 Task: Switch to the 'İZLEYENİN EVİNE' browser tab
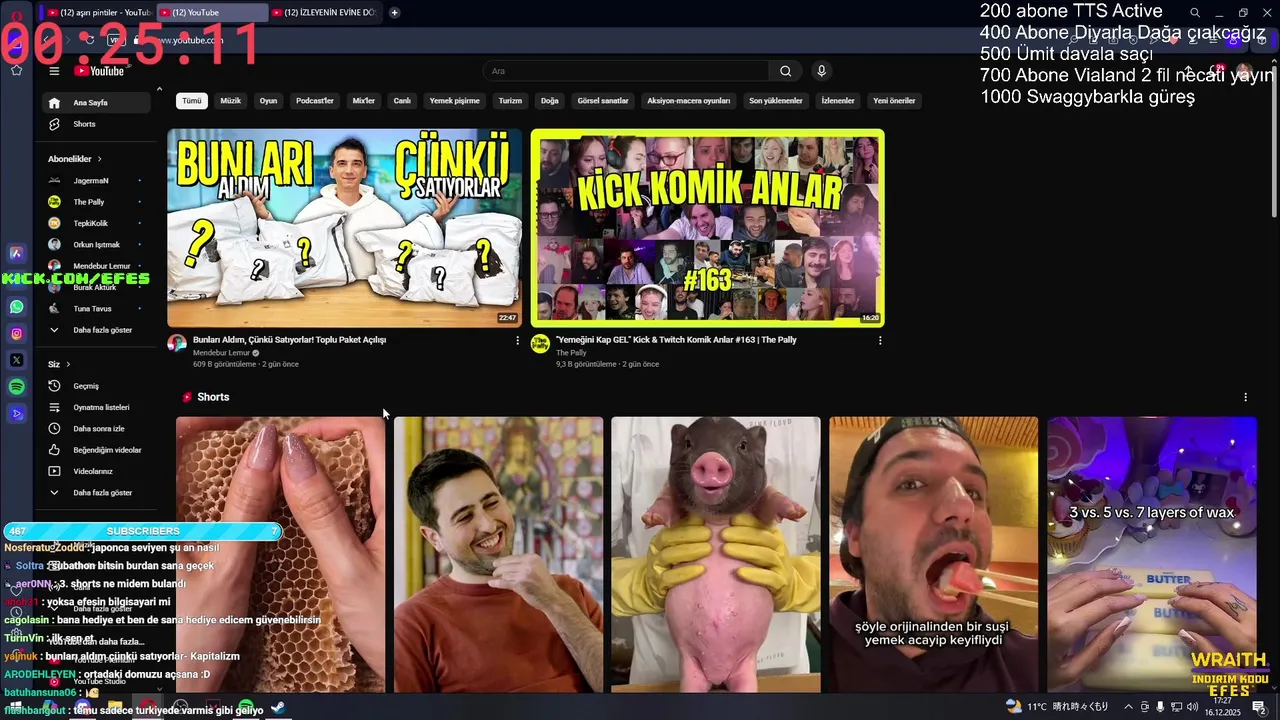click(x=324, y=12)
